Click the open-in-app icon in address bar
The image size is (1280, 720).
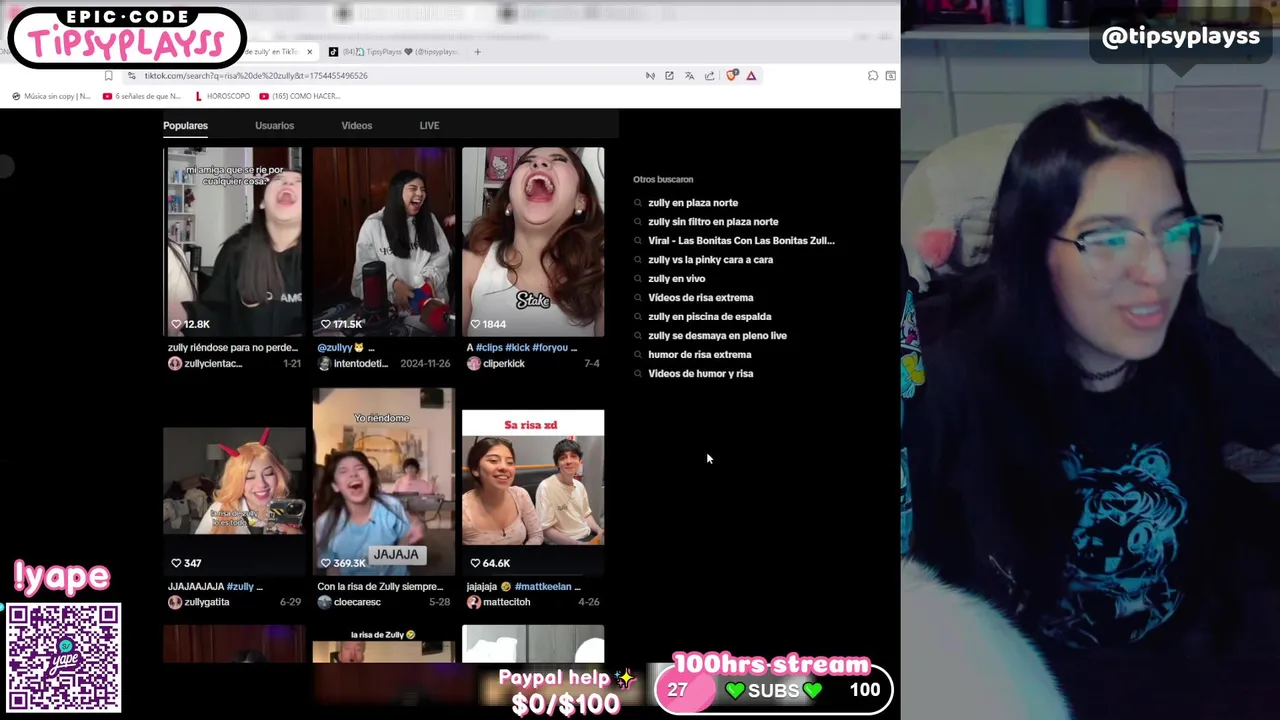click(669, 75)
